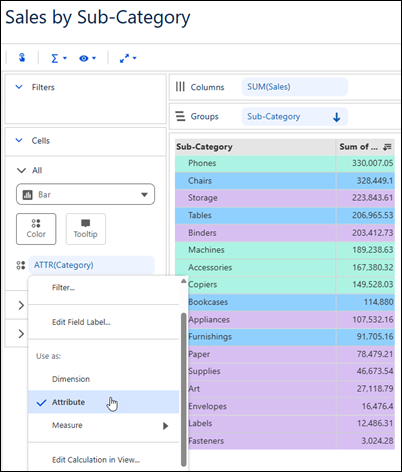
Task: Click the 328,449.1 sales value
Action: click(x=375, y=181)
